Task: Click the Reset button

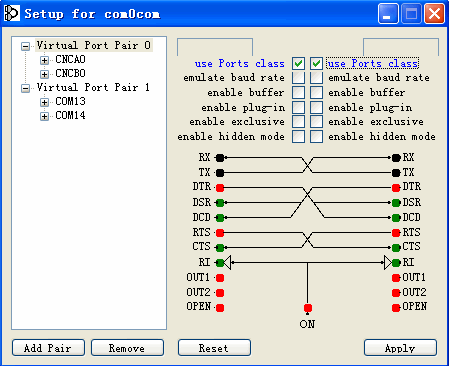Action: point(214,348)
